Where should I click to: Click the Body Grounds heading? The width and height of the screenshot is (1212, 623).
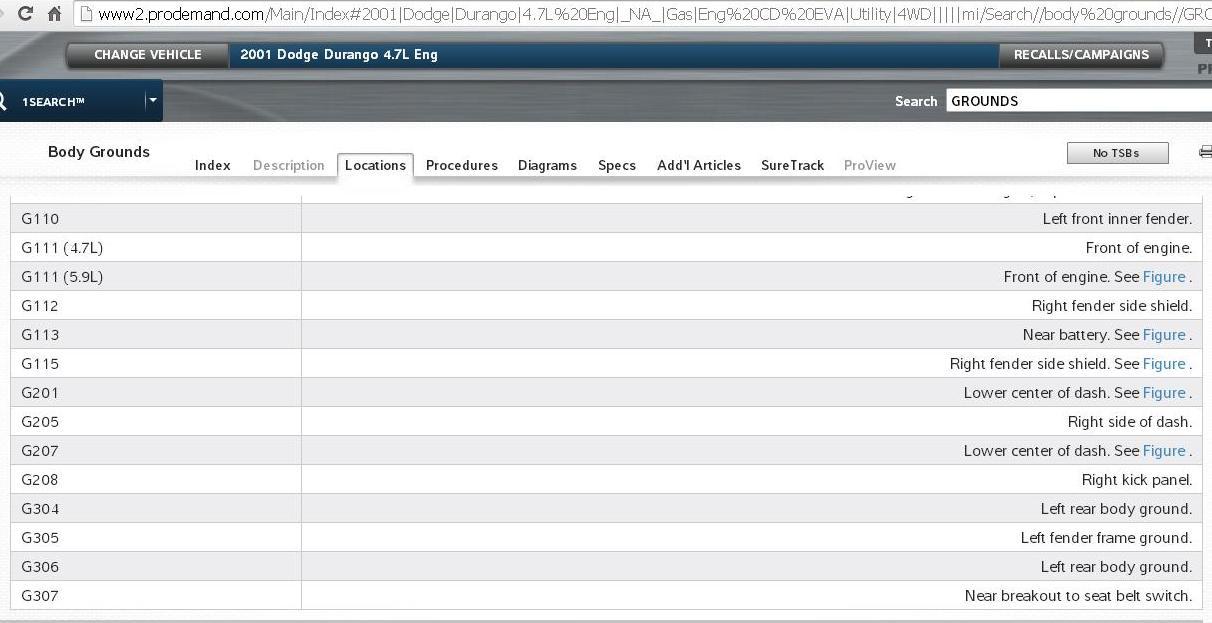[99, 152]
